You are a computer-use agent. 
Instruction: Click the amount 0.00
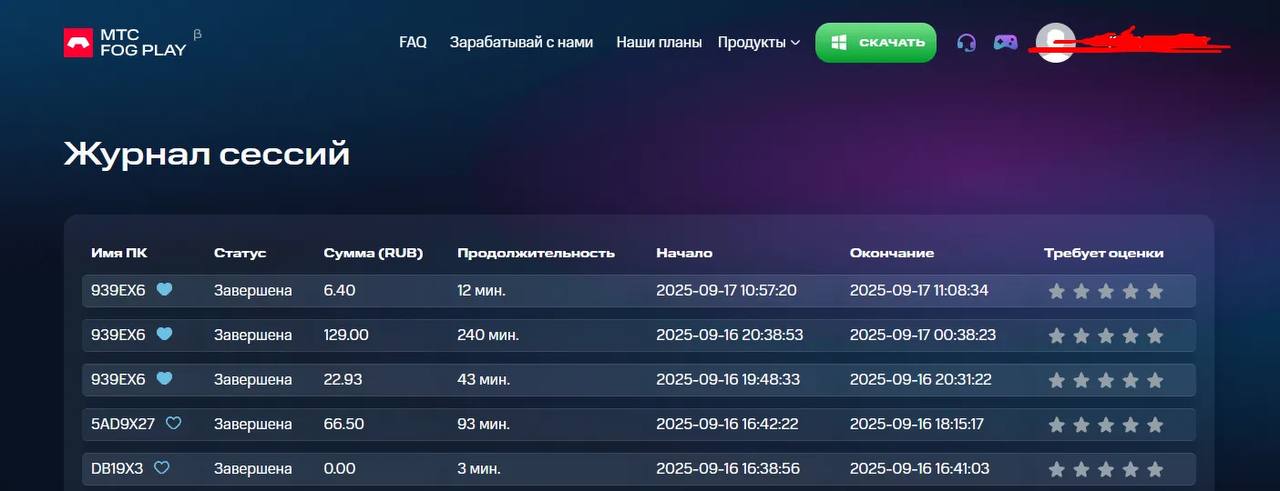[340, 468]
